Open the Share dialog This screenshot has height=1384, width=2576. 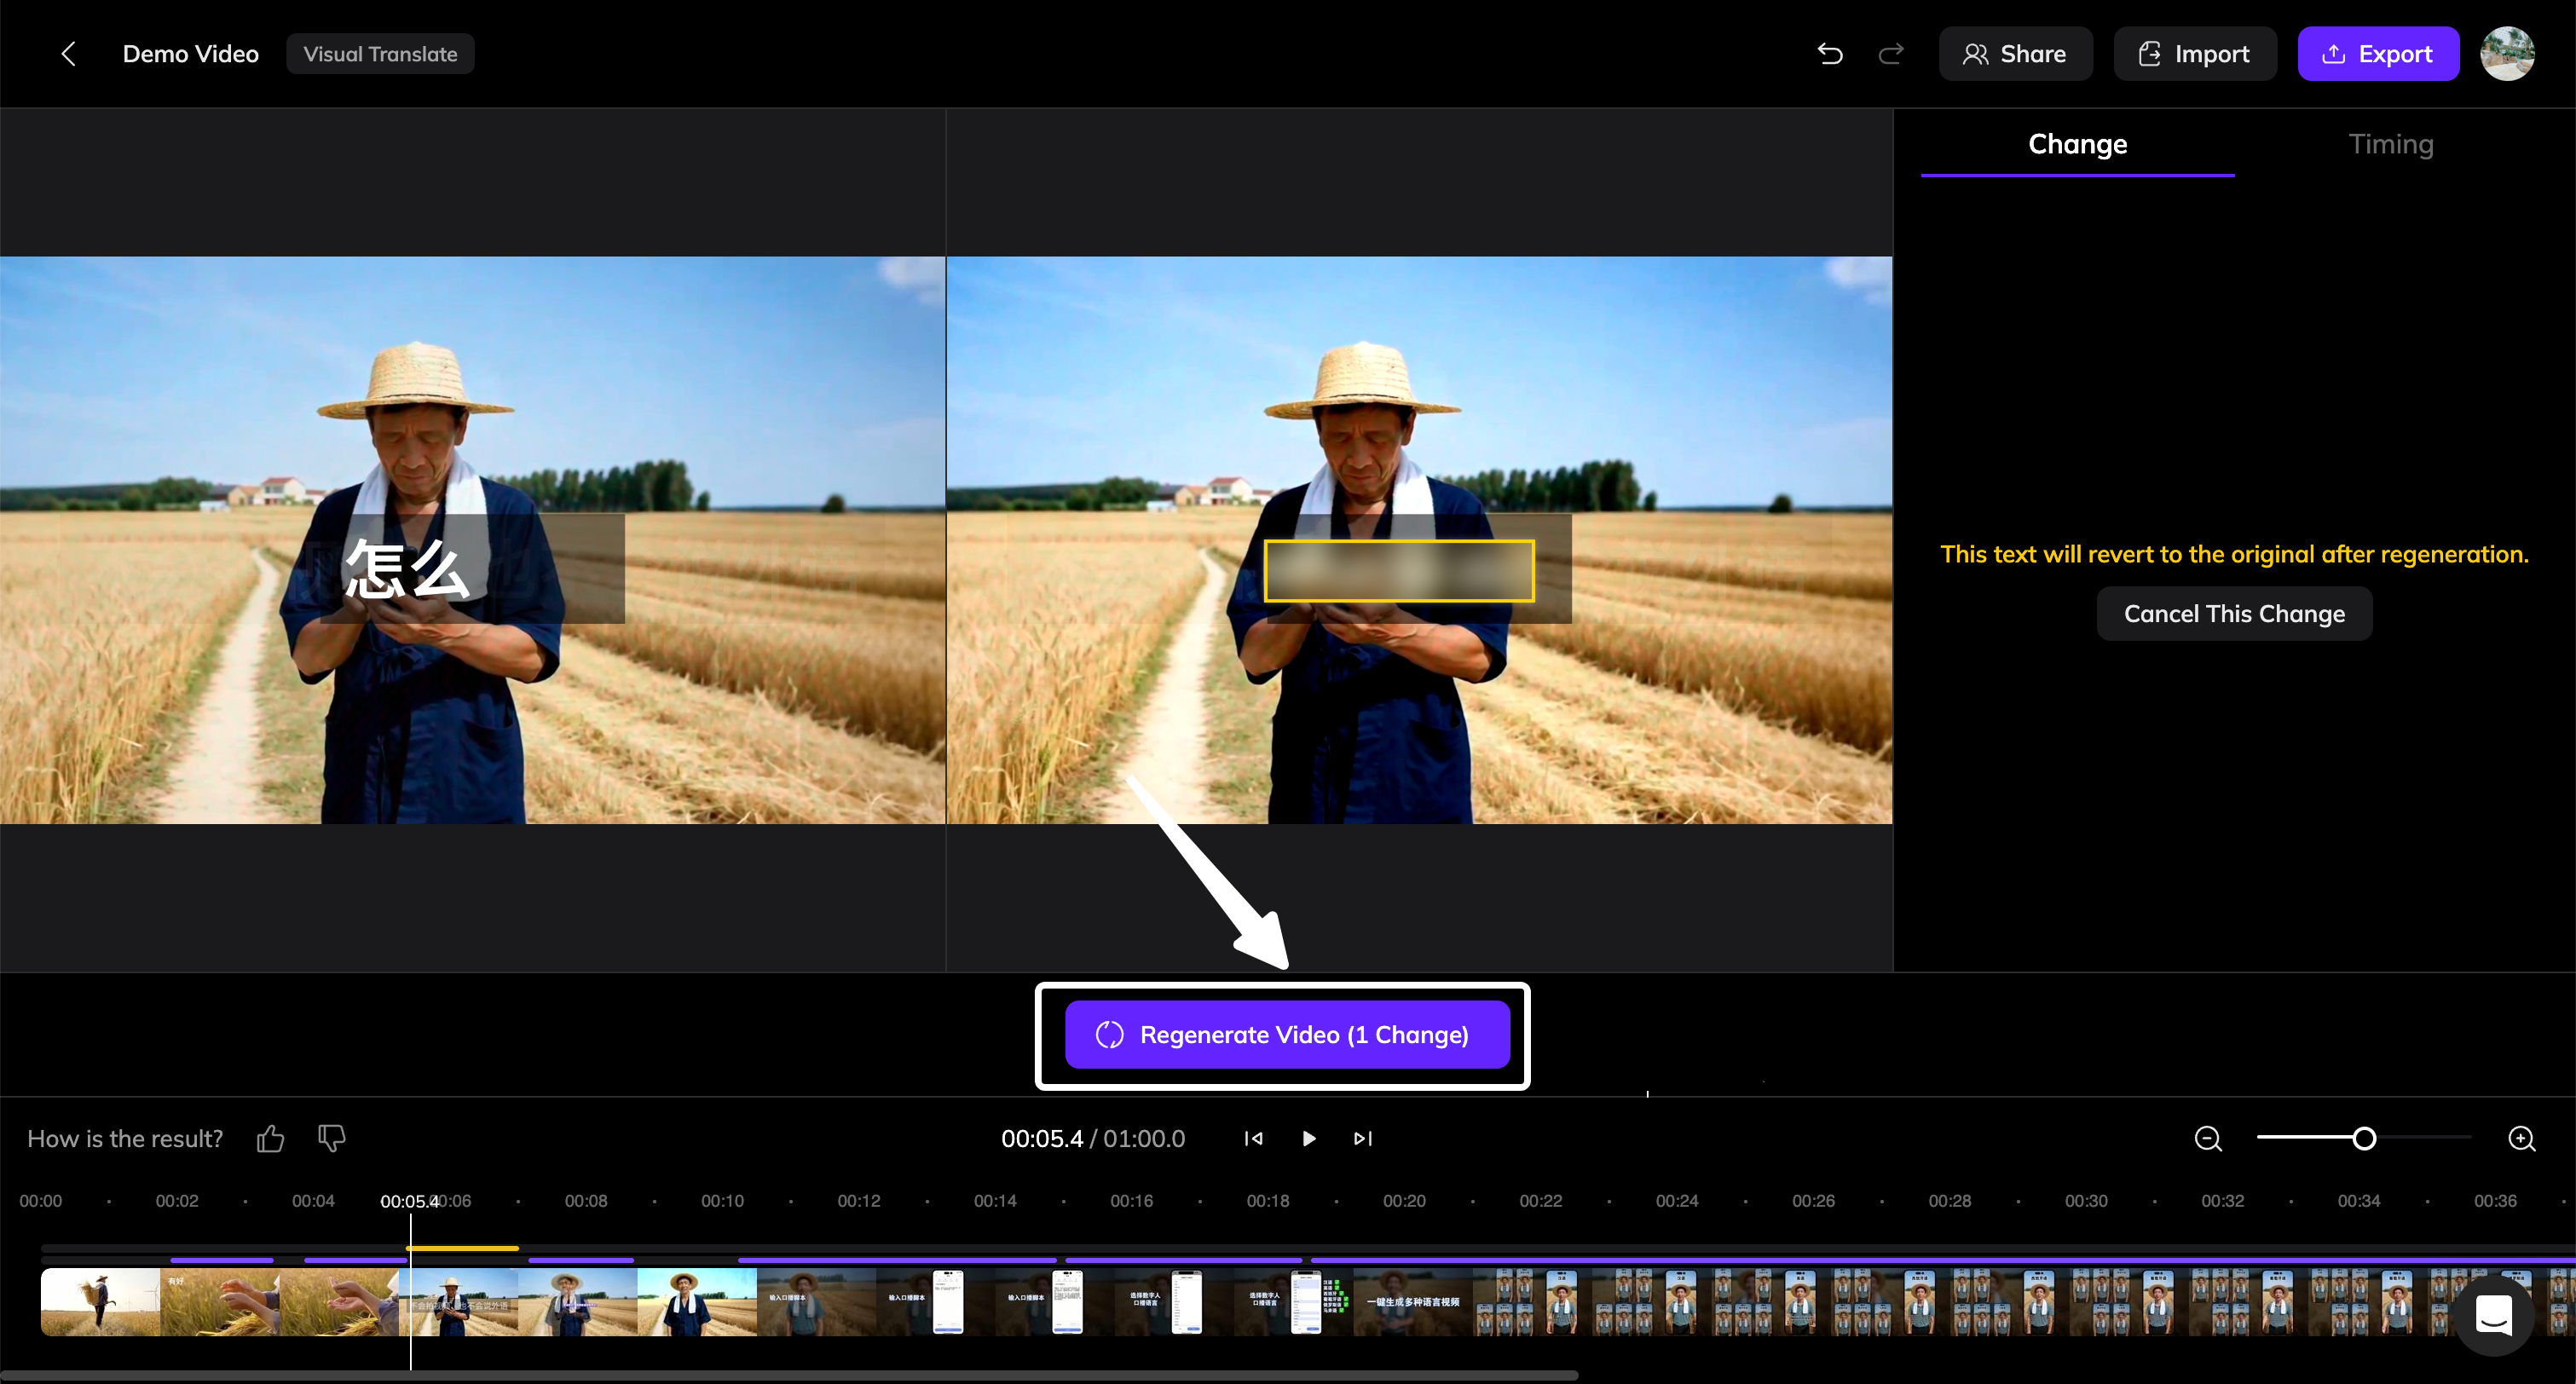click(x=2015, y=54)
